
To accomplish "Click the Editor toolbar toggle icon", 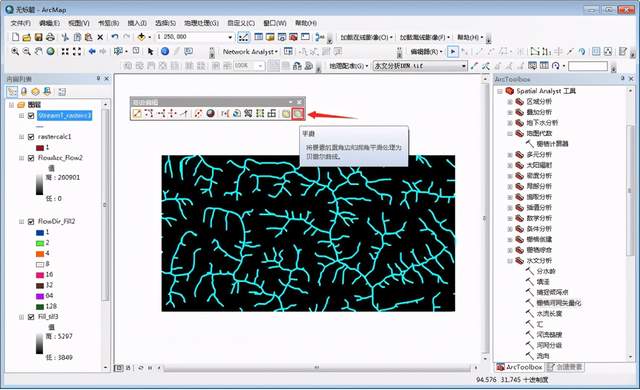I will point(243,37).
